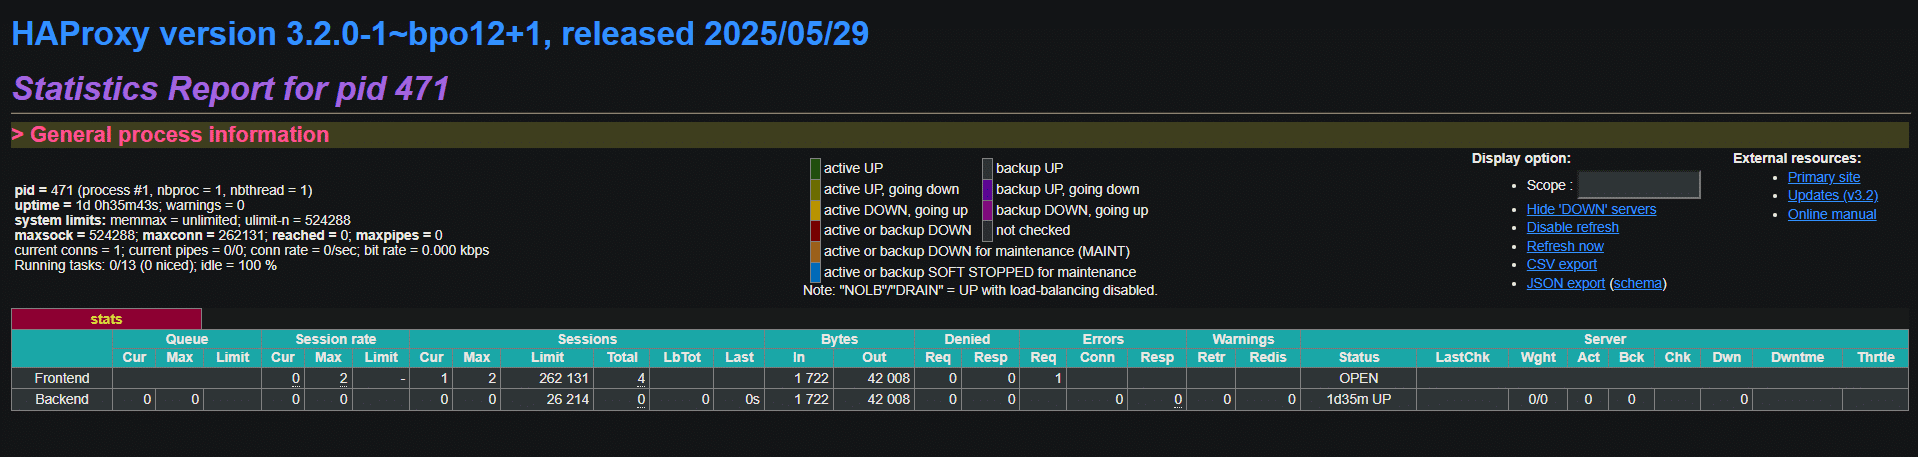This screenshot has height=457, width=1918.
Task: Click active UP, going down swatch
Action: tap(816, 189)
